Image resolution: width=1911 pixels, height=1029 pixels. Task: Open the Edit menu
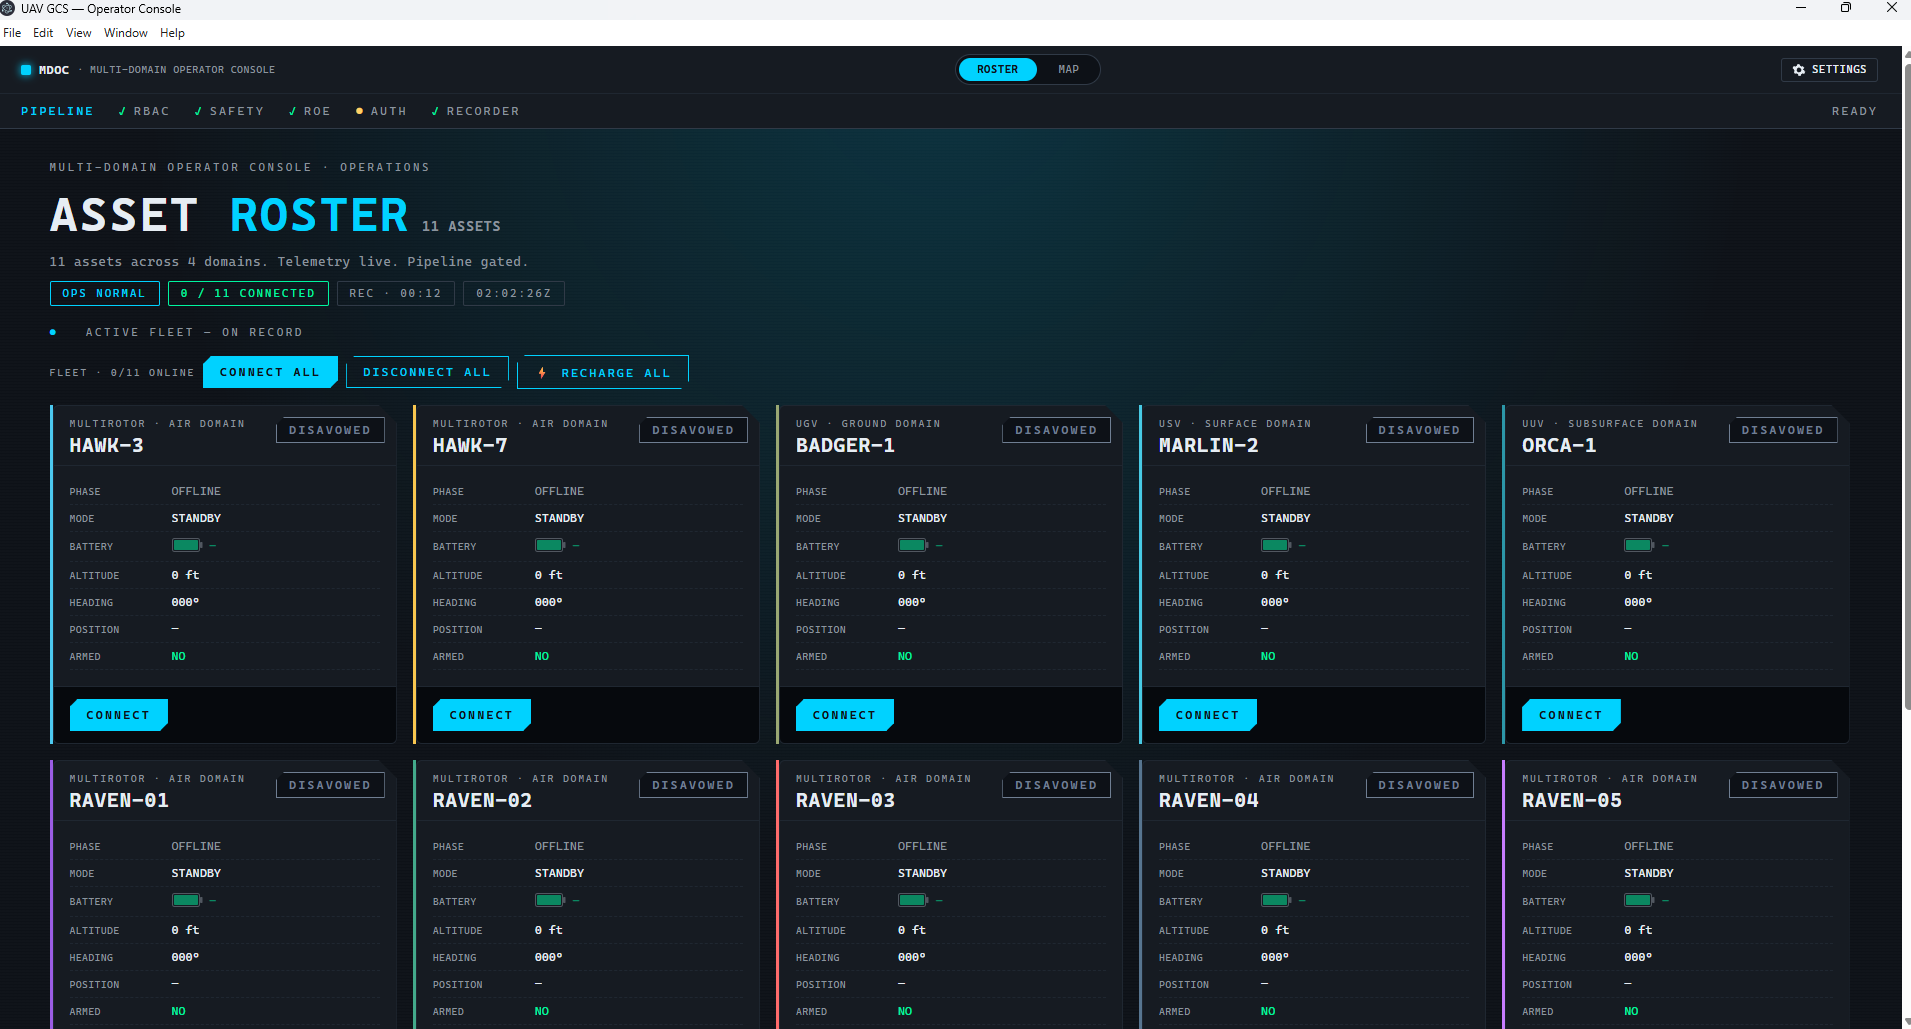pos(43,33)
